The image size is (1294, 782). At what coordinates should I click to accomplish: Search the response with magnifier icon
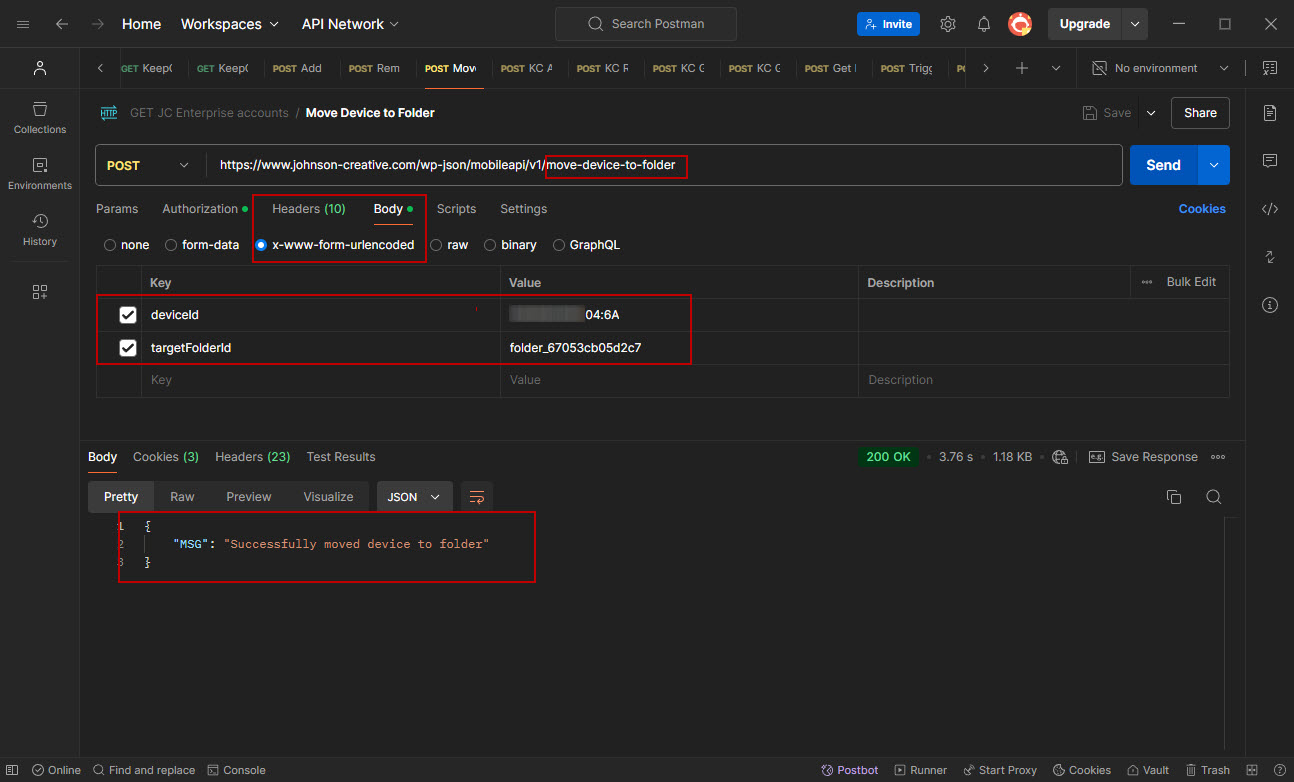[x=1214, y=497]
